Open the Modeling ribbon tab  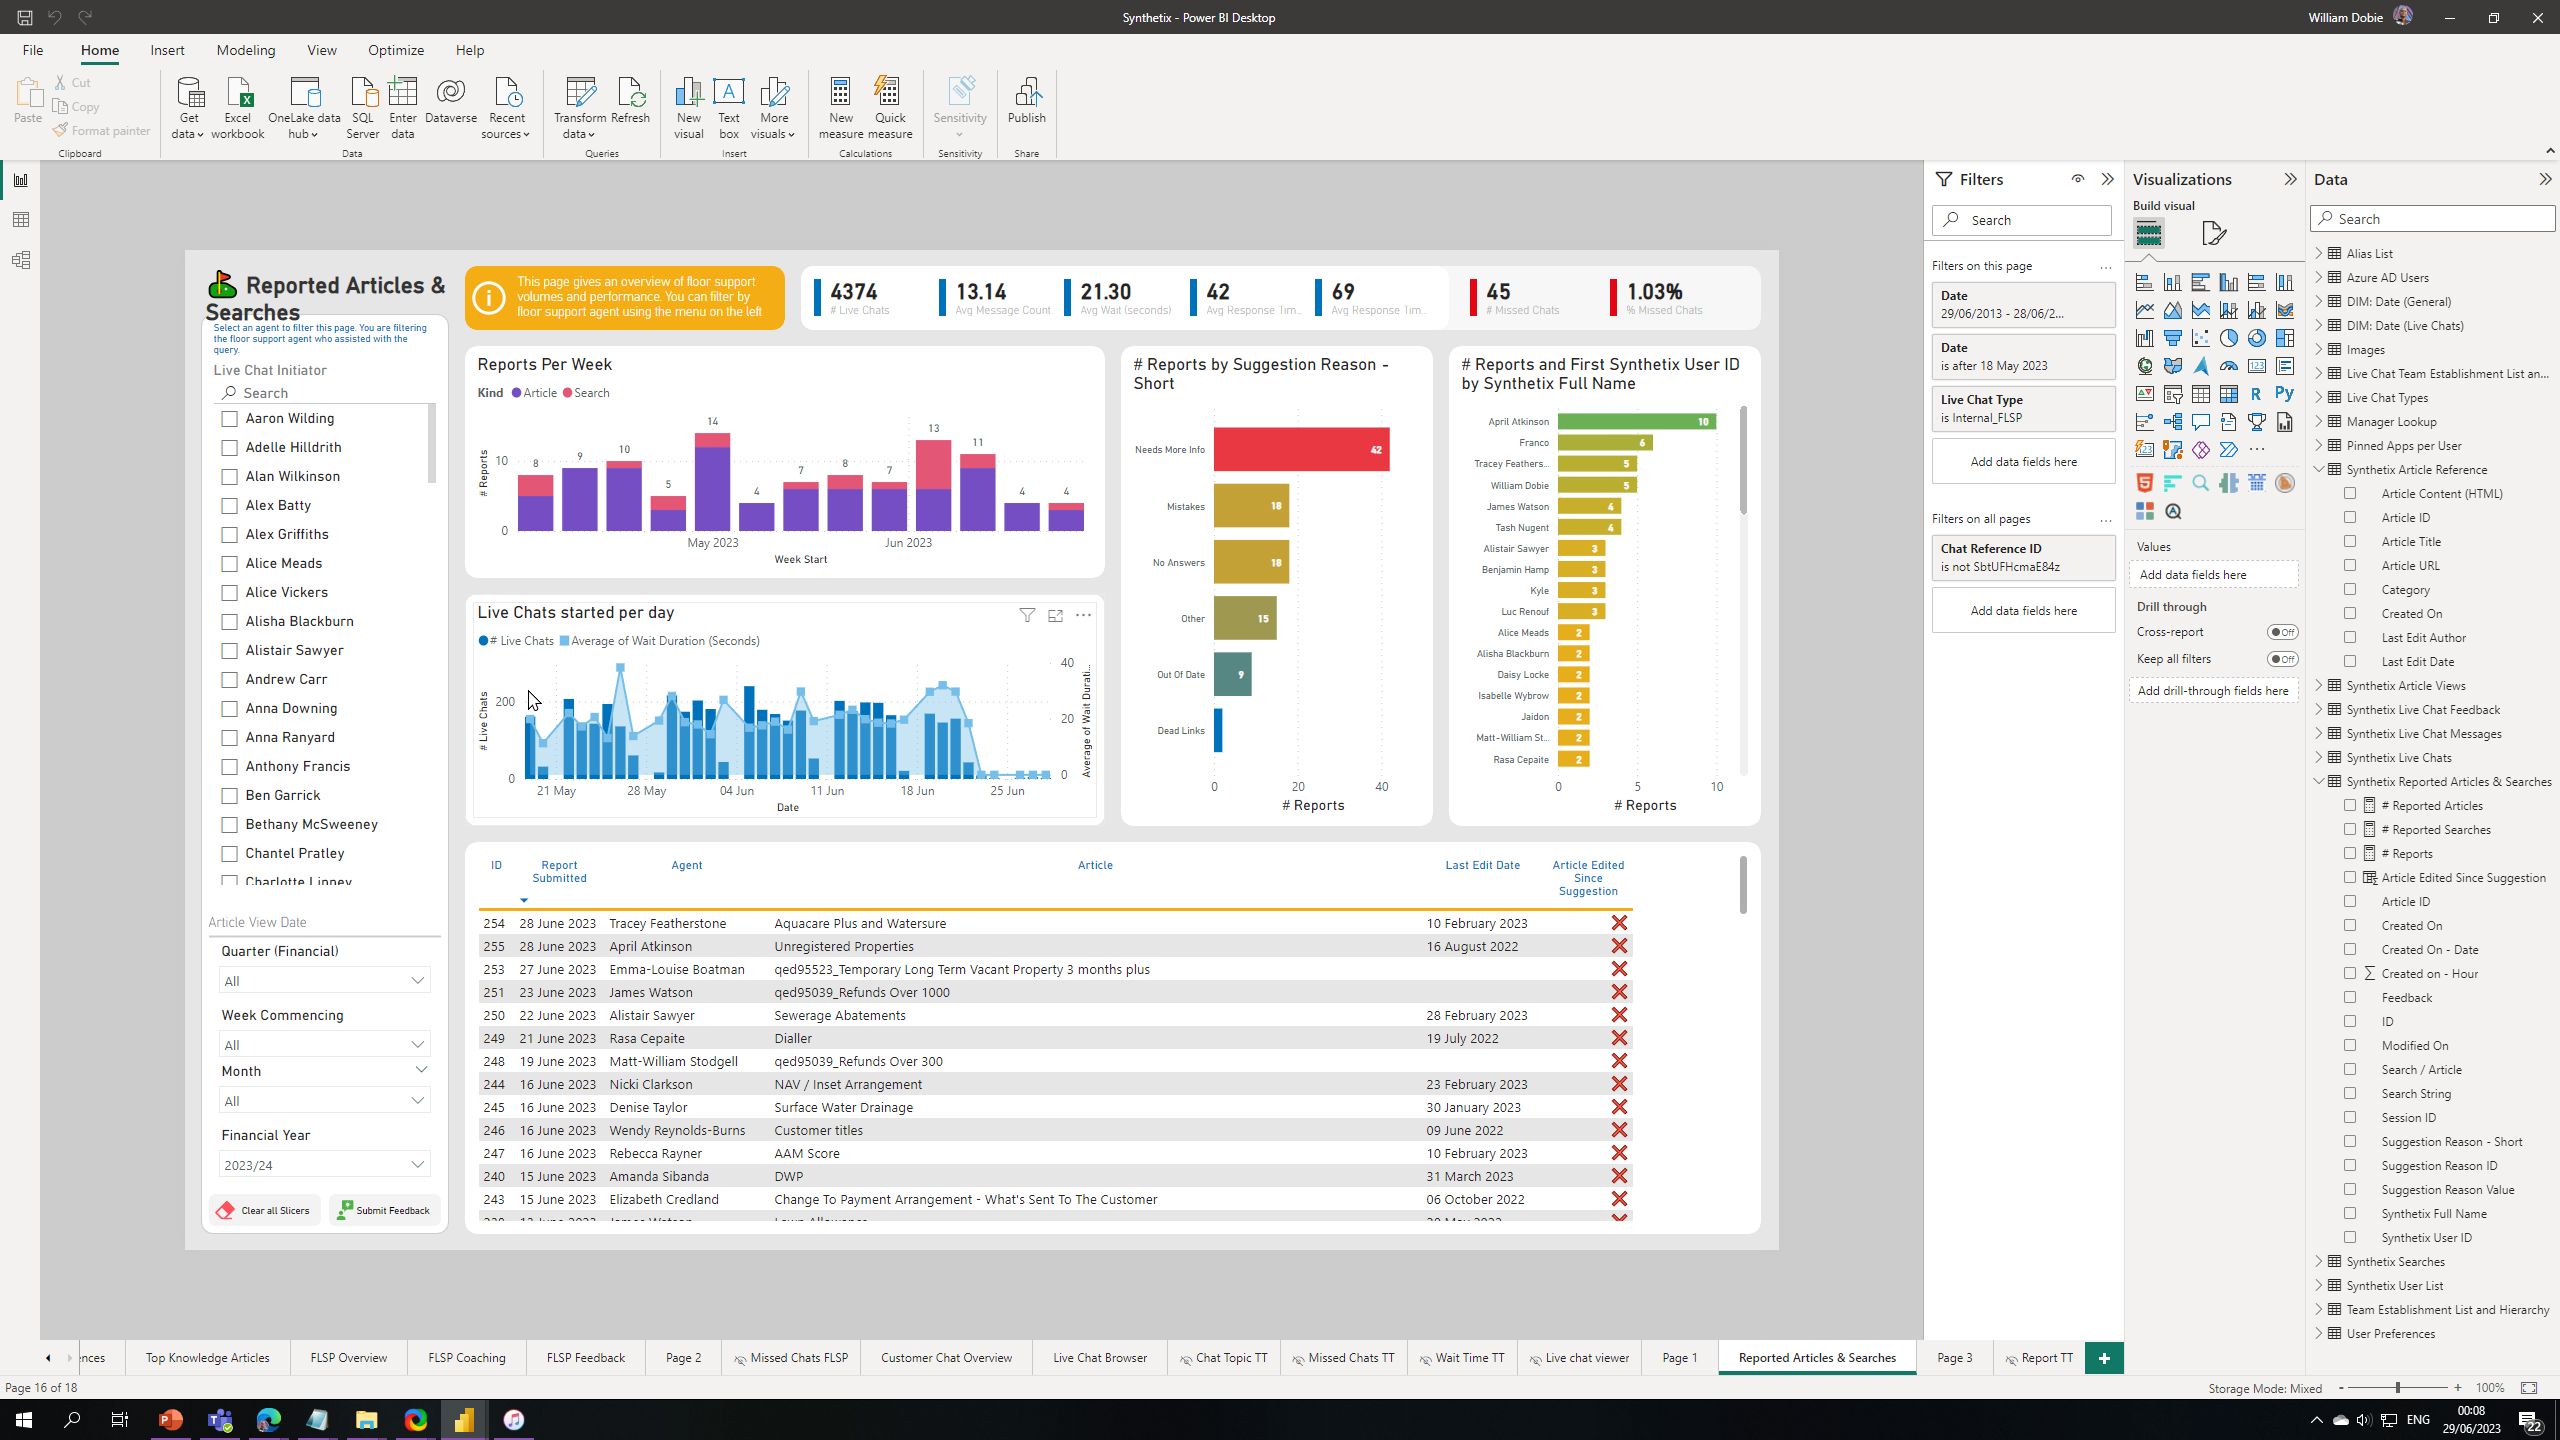245,50
